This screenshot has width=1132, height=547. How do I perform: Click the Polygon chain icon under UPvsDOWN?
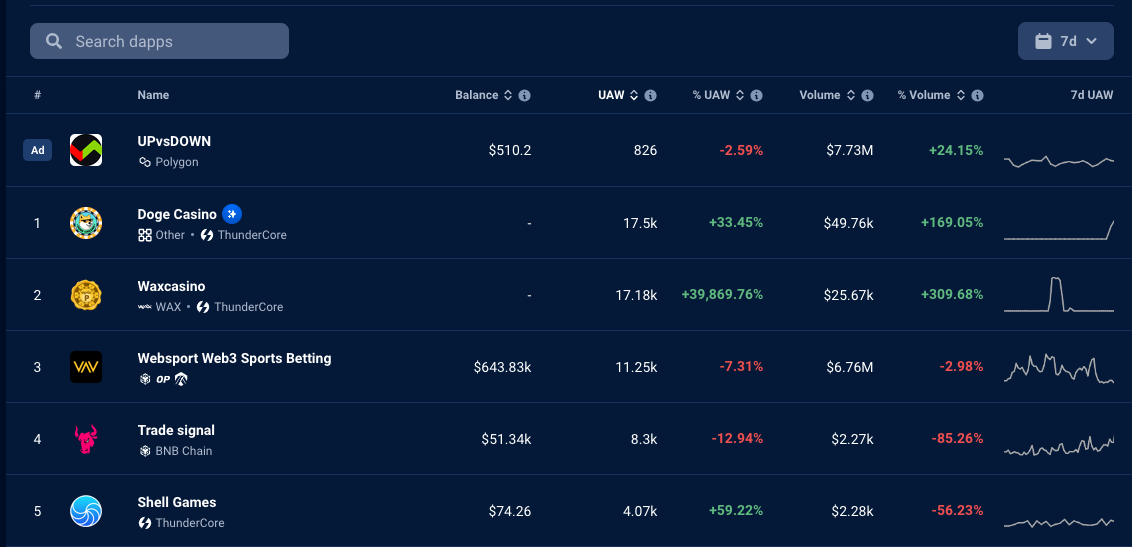tap(144, 162)
